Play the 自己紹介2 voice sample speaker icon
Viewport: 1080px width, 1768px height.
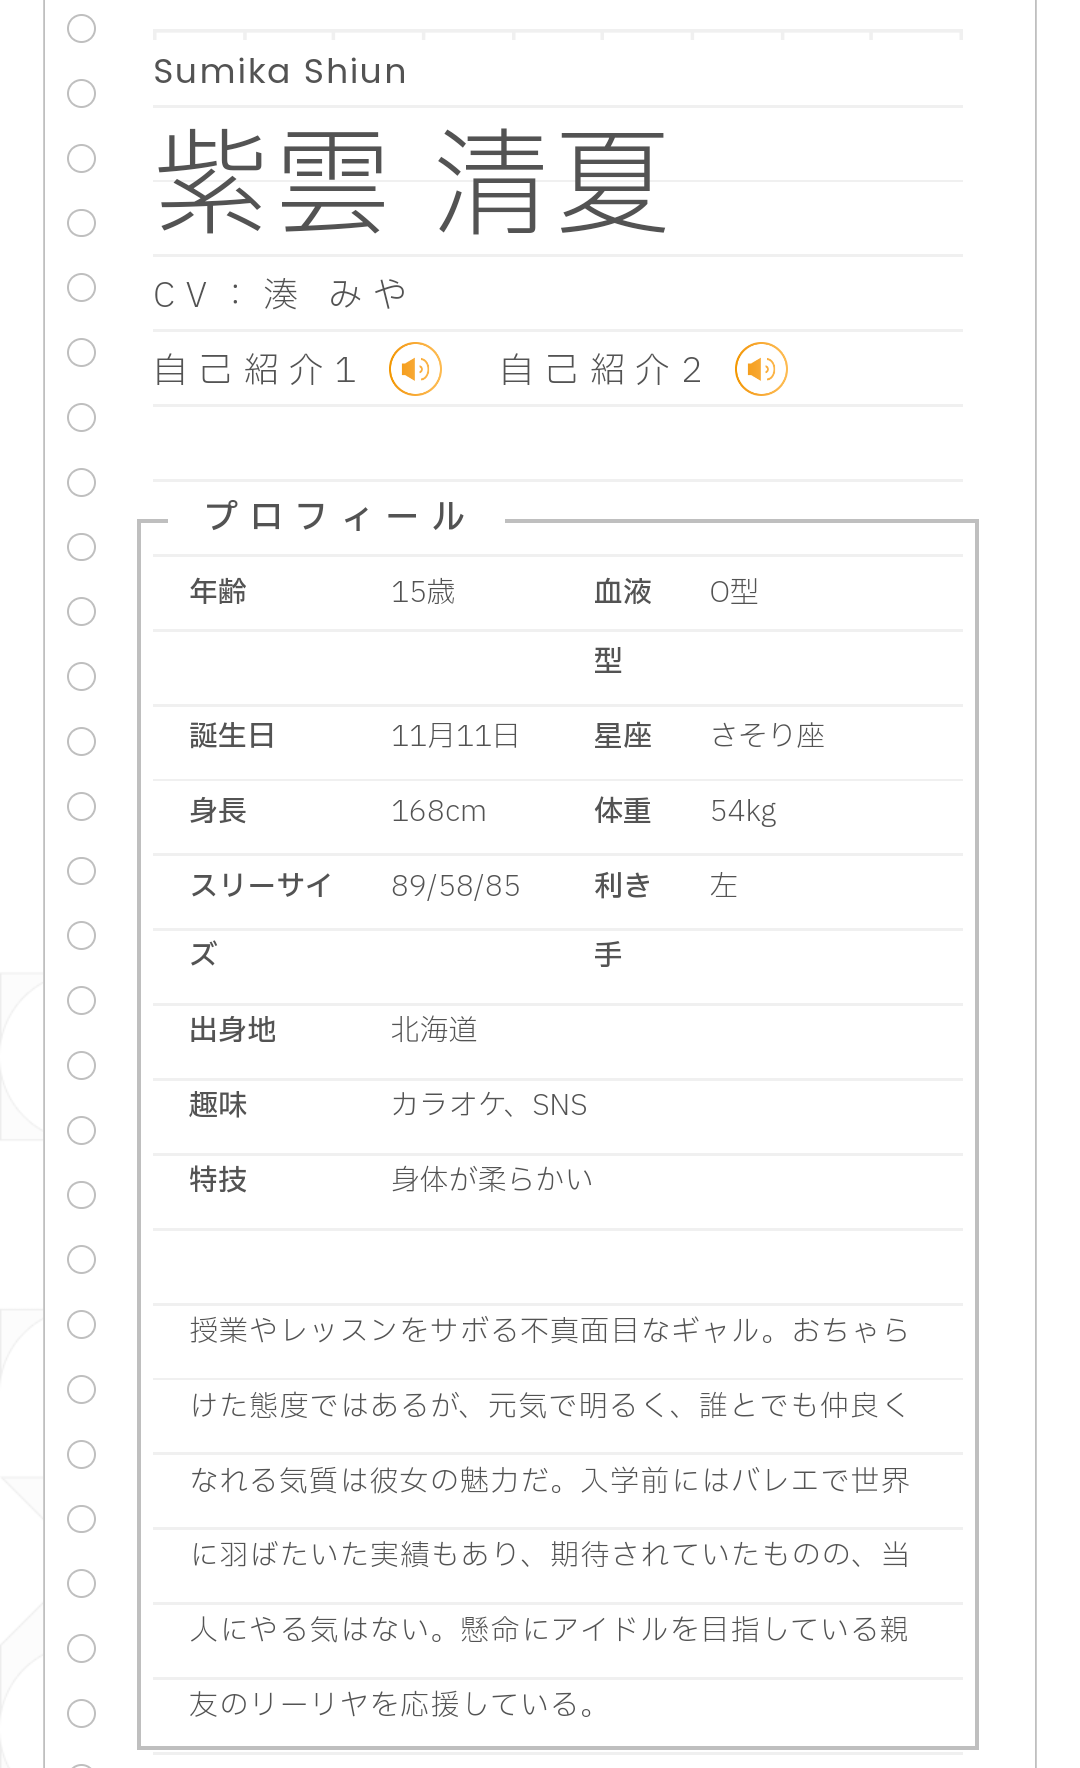(x=761, y=369)
